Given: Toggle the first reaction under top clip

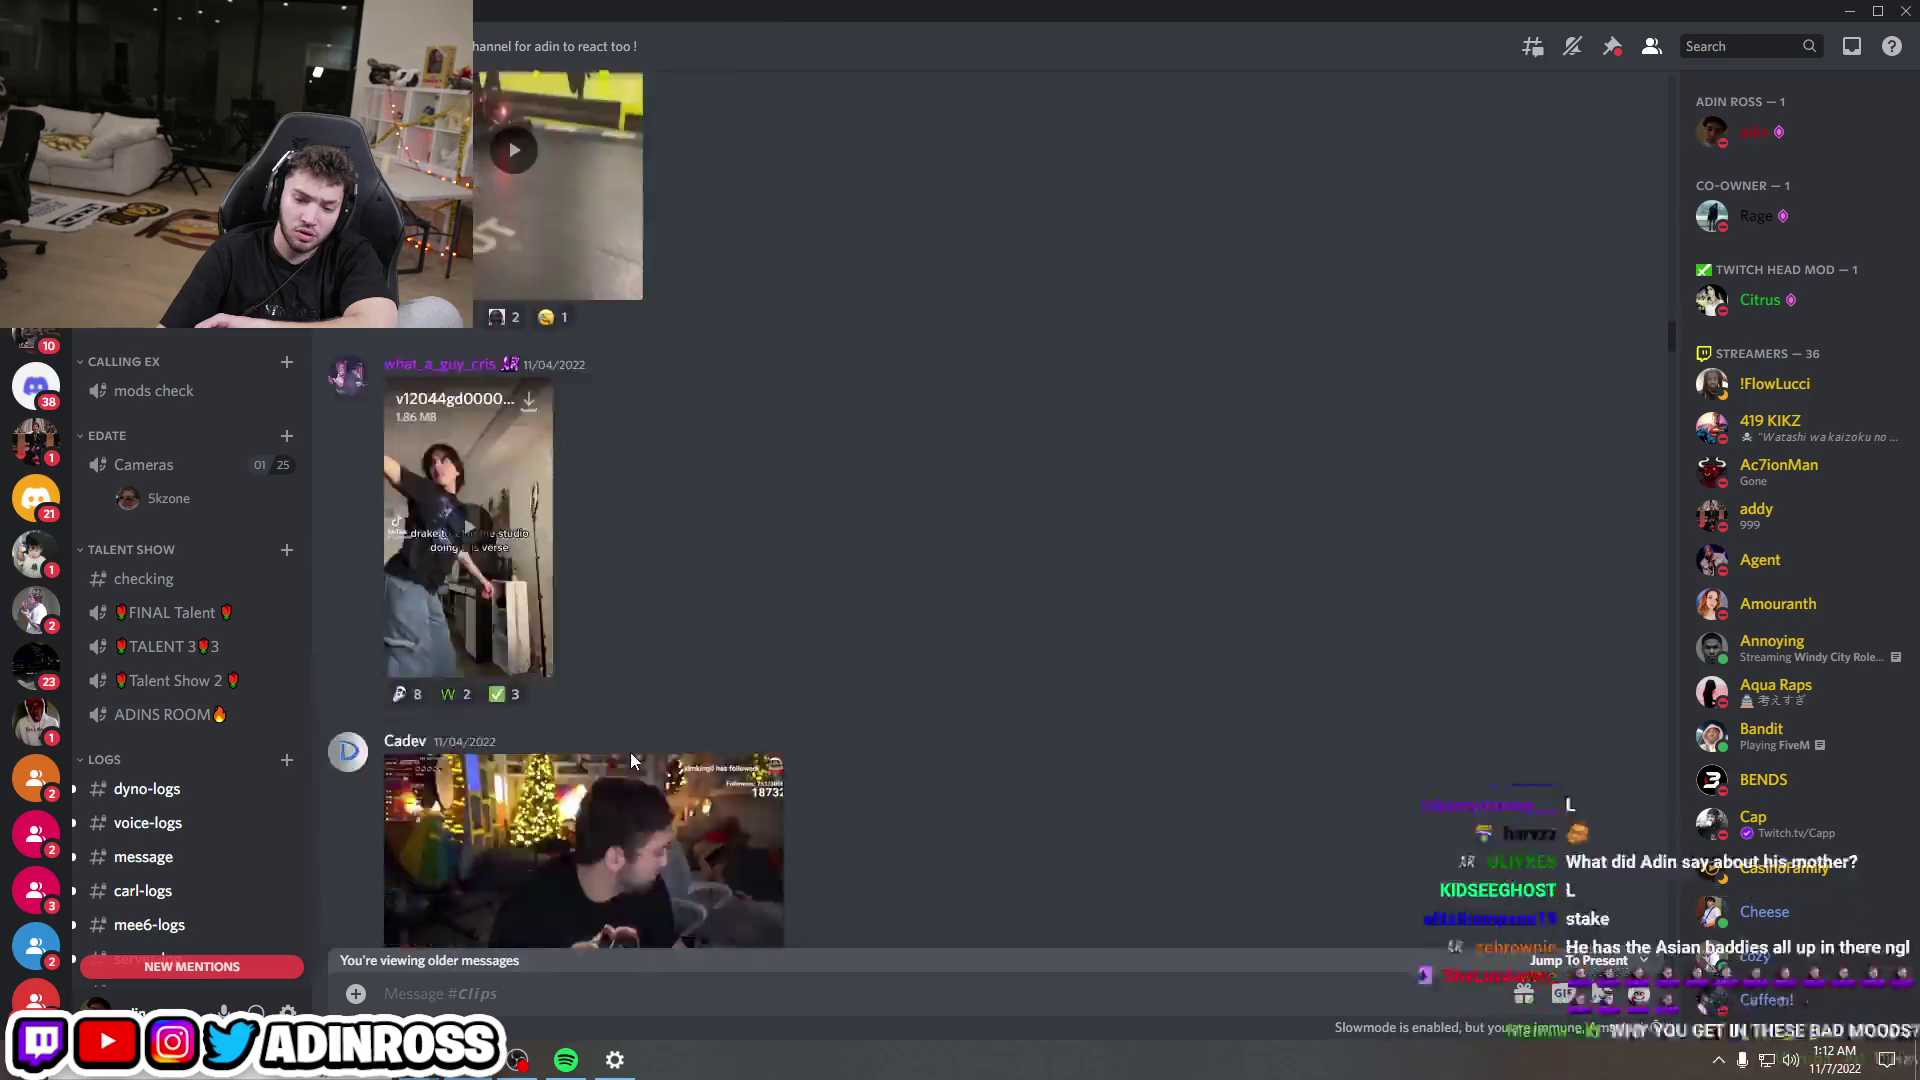Looking at the screenshot, I should [504, 317].
